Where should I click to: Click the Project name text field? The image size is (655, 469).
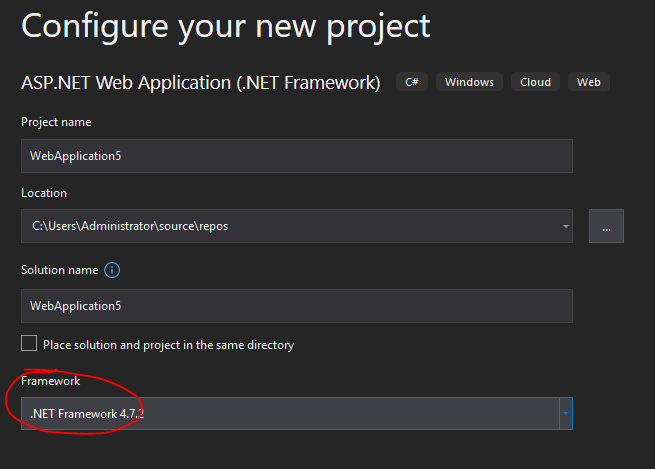click(297, 156)
